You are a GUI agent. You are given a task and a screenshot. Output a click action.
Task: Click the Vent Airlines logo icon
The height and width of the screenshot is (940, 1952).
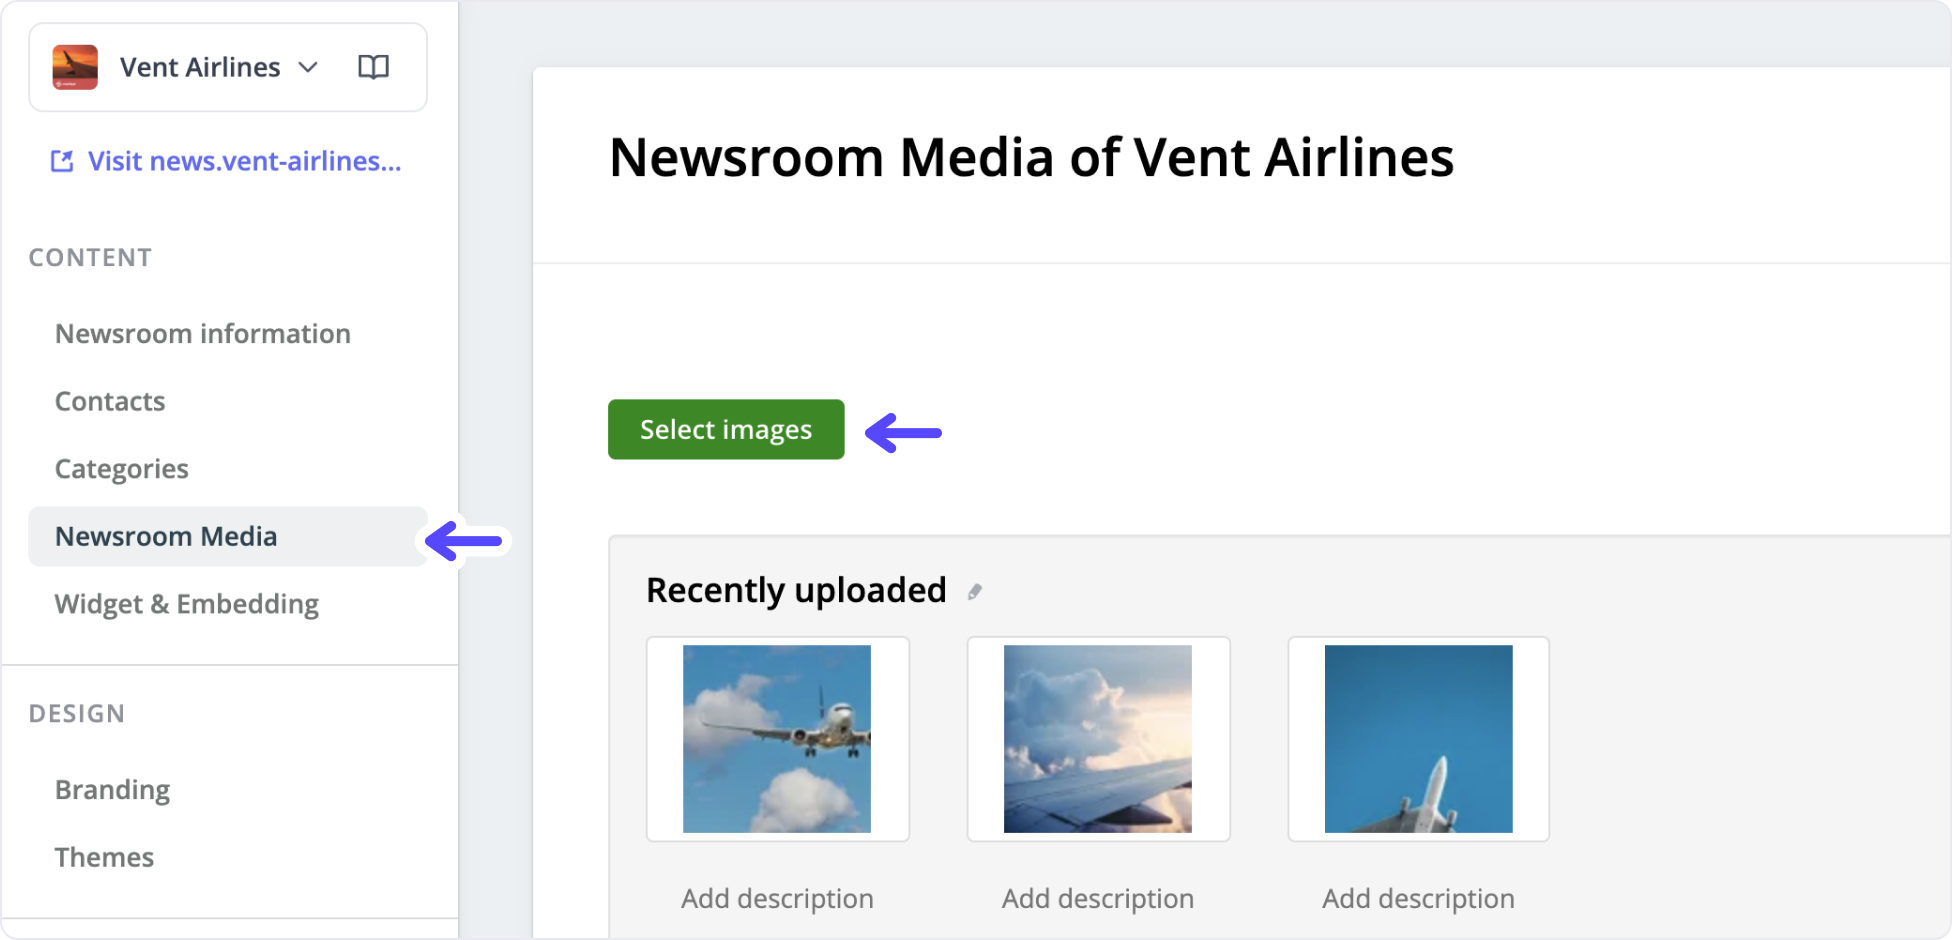(x=75, y=67)
